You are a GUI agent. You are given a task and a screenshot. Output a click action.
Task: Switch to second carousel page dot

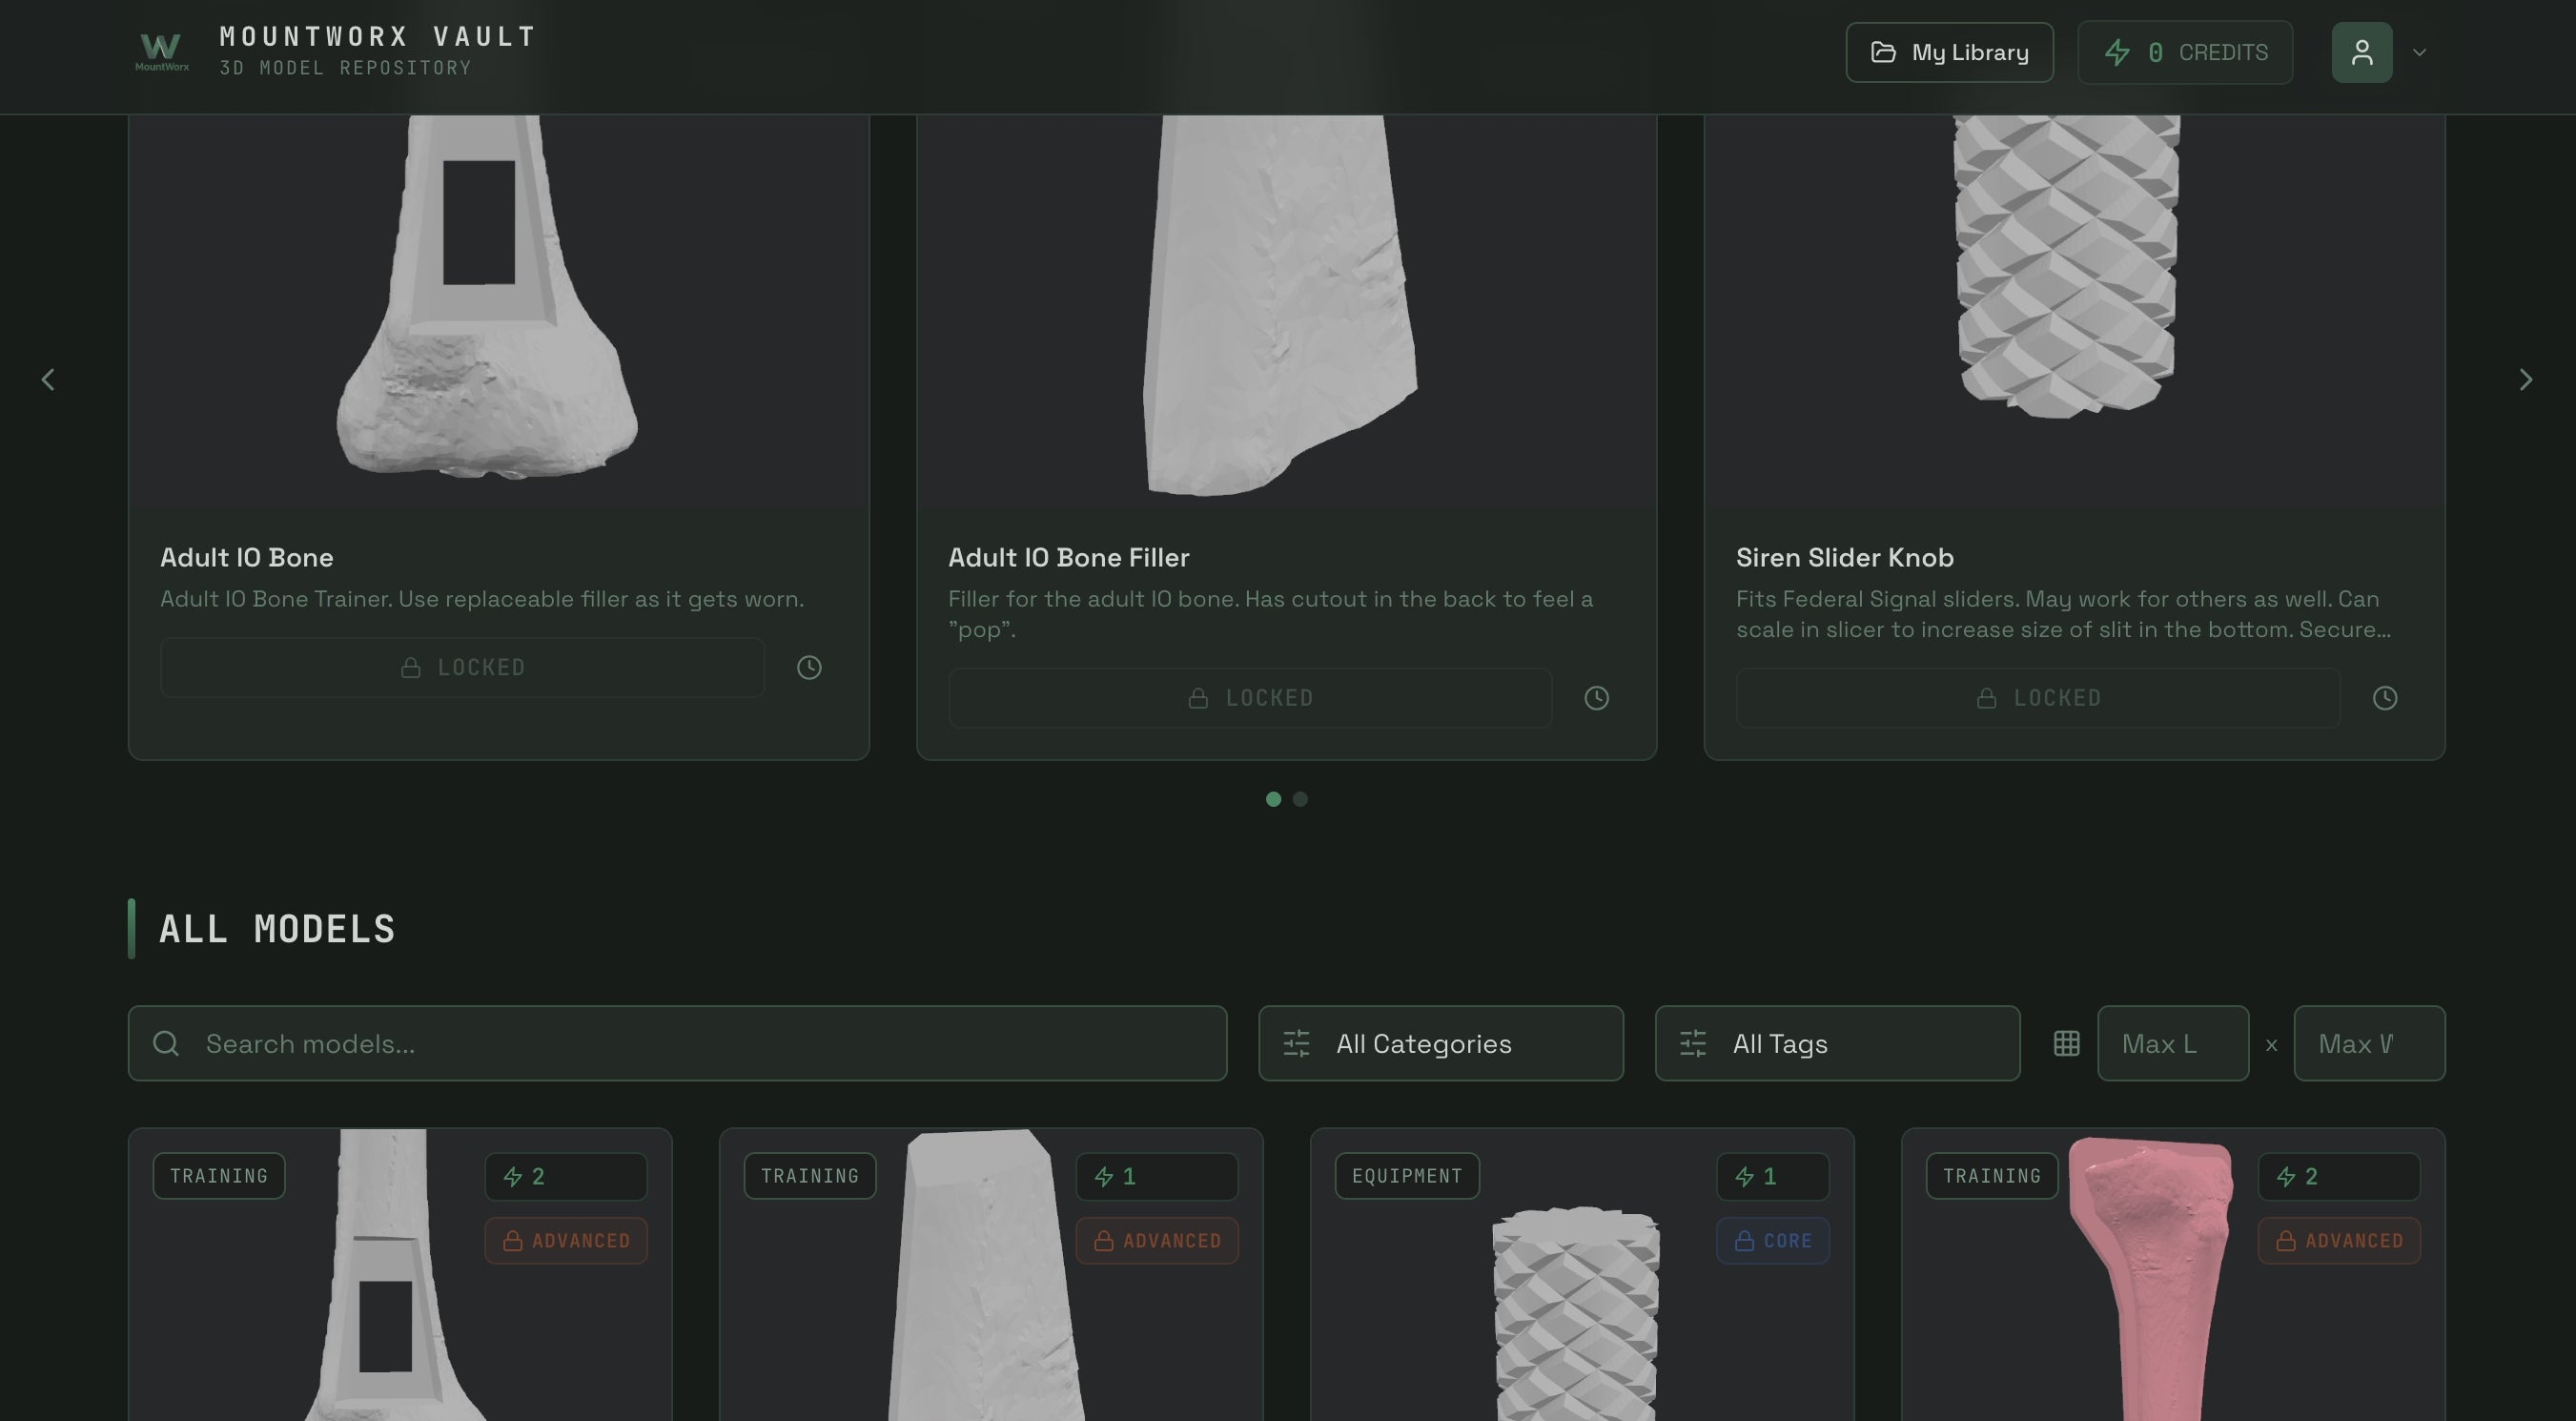coord(1300,799)
